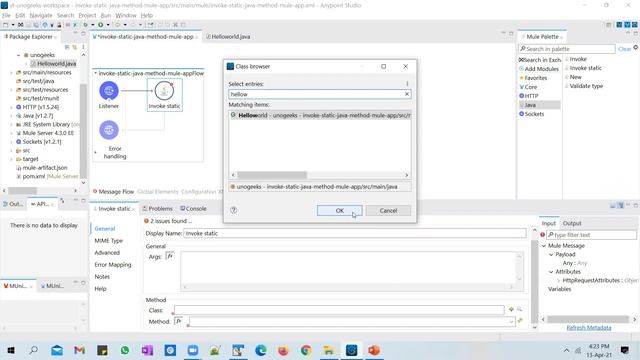Toggle the fx expression button for Method

click(x=178, y=321)
